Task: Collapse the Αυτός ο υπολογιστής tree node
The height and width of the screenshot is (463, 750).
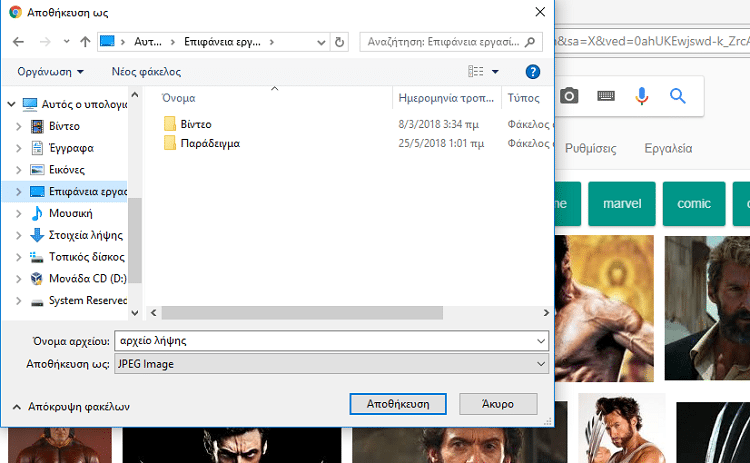Action: tap(11, 104)
